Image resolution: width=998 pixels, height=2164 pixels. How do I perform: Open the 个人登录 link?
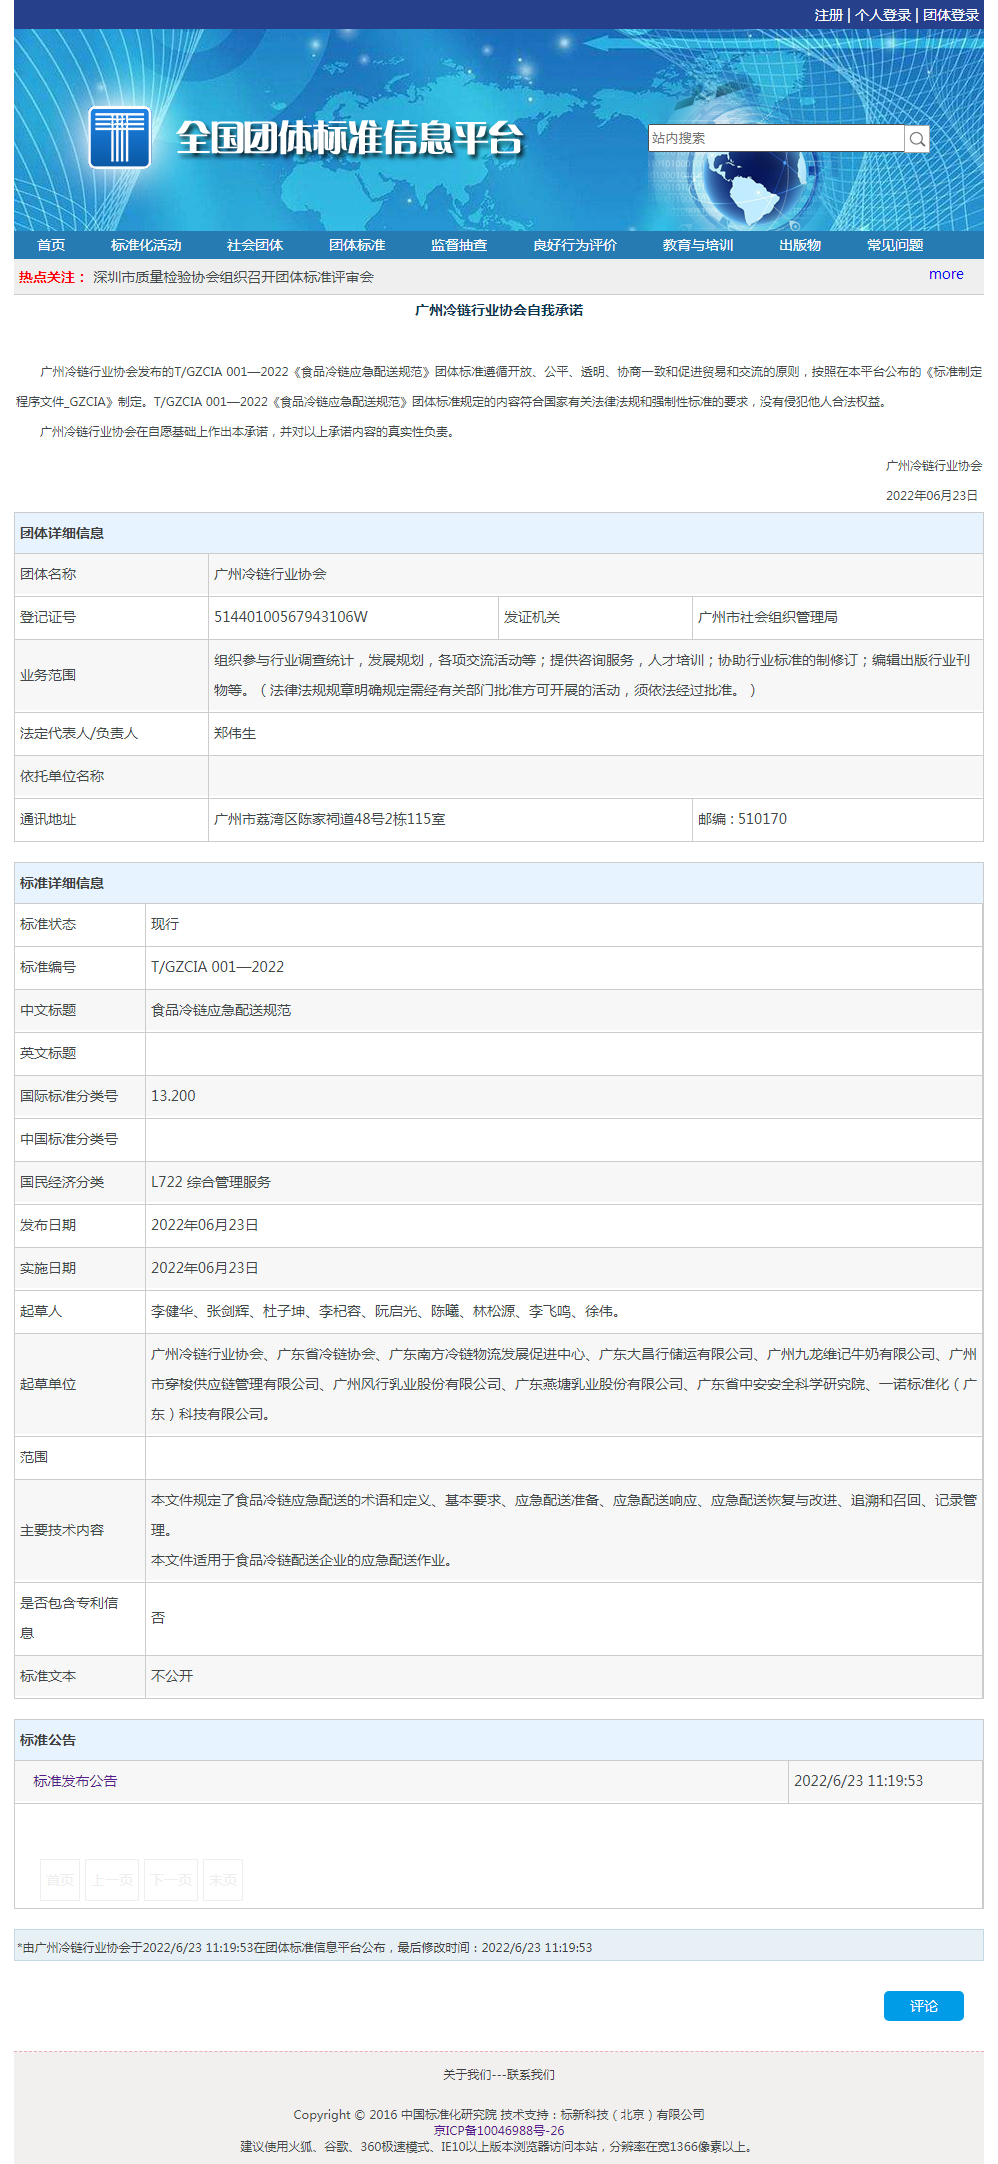883,15
